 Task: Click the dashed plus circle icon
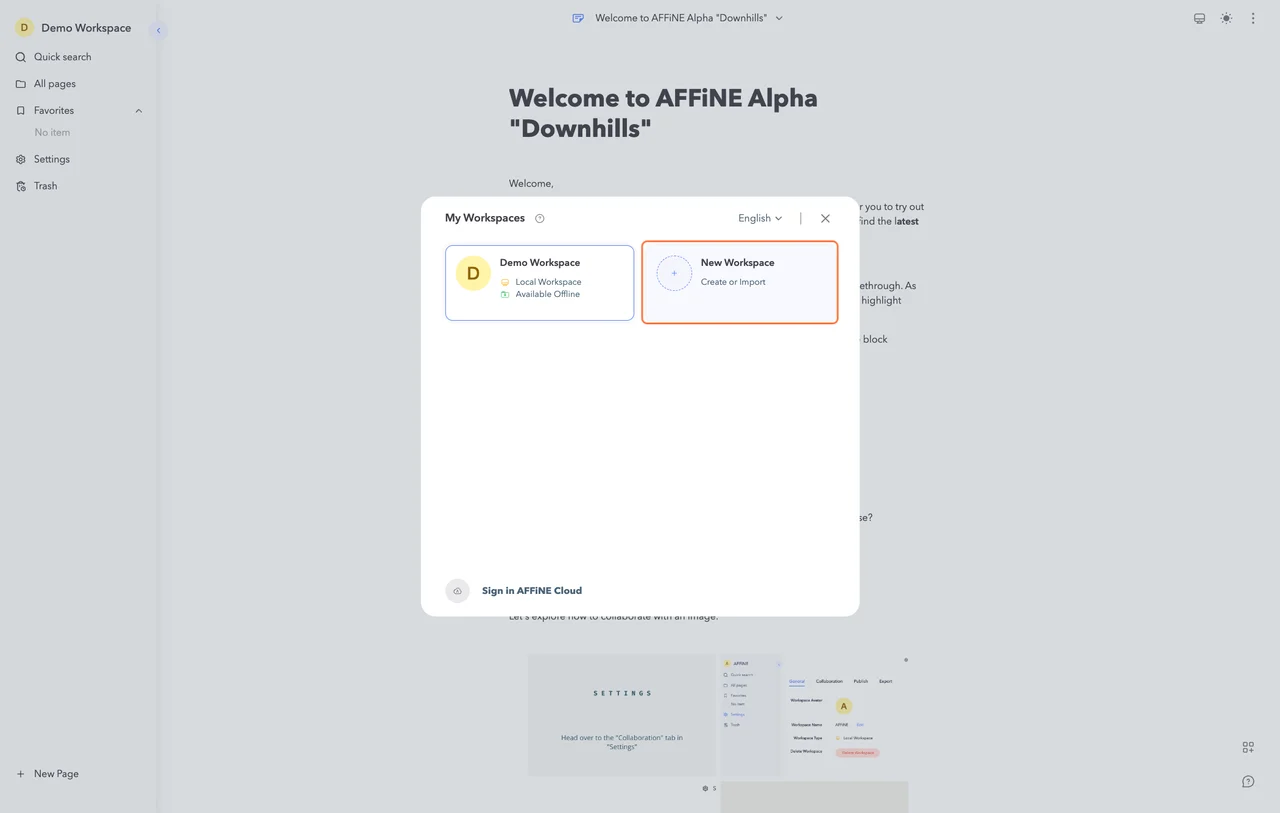click(674, 273)
